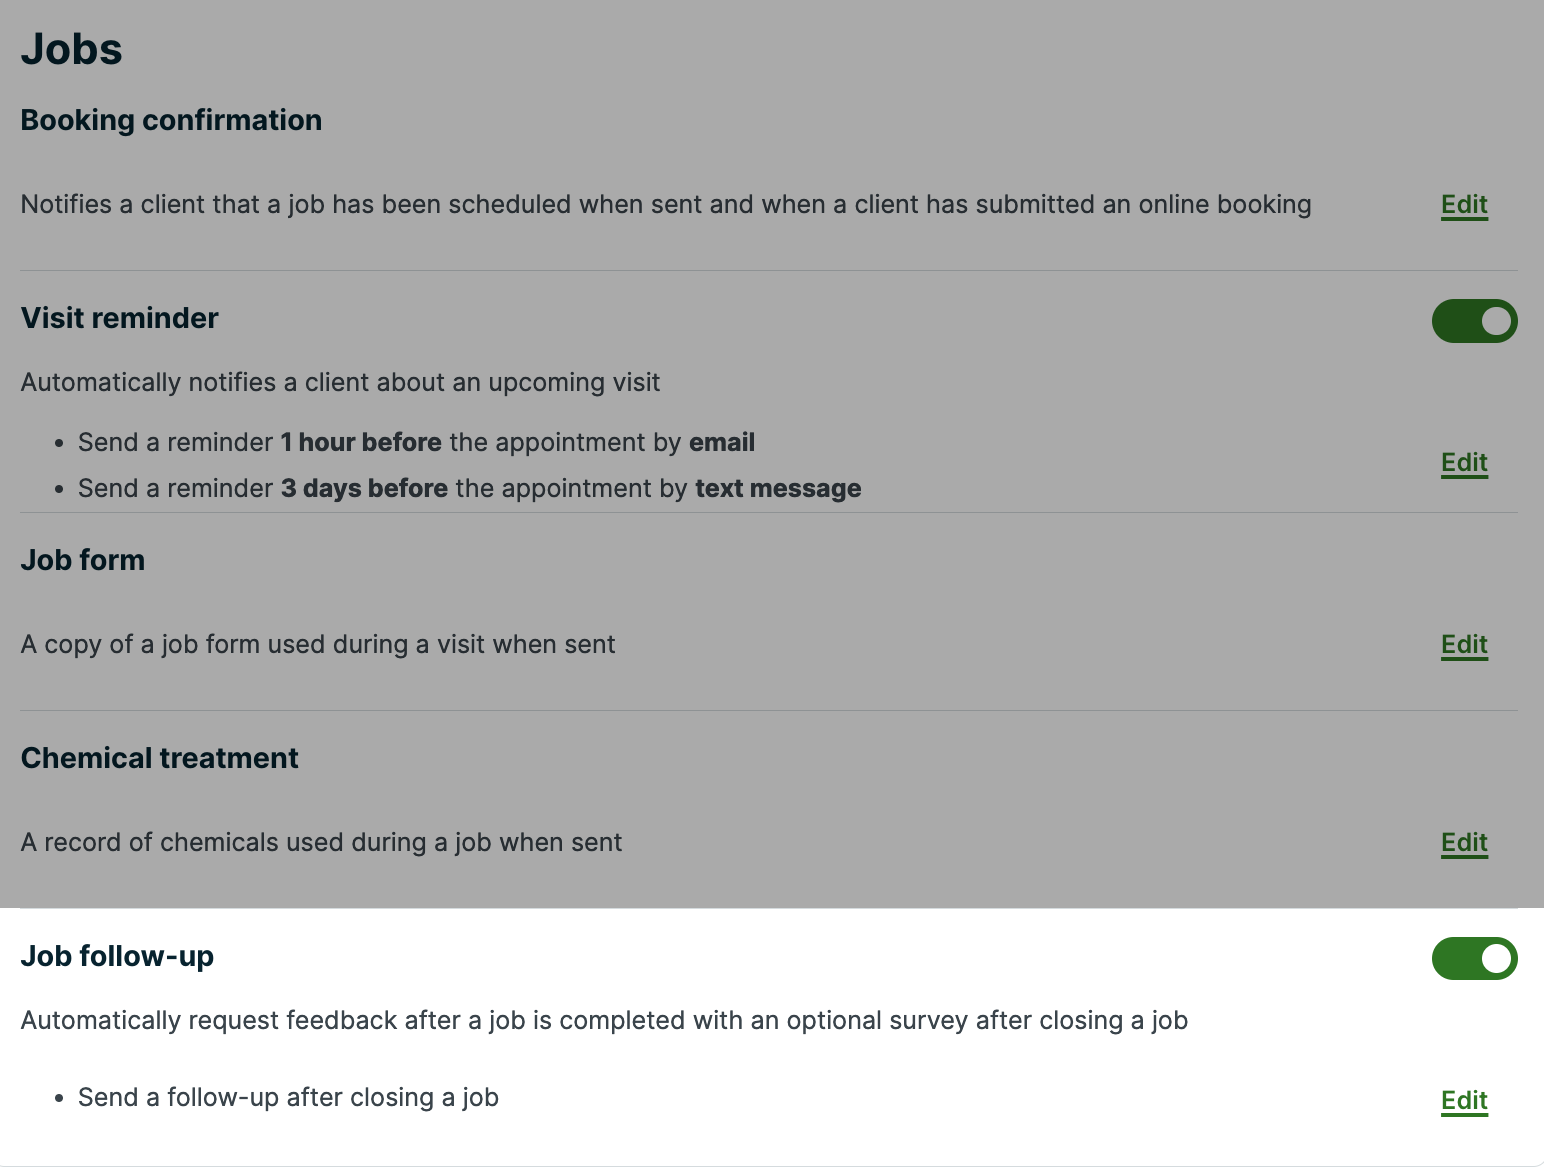Click 'A copy of a job form' description
Image resolution: width=1544 pixels, height=1170 pixels.
318,645
